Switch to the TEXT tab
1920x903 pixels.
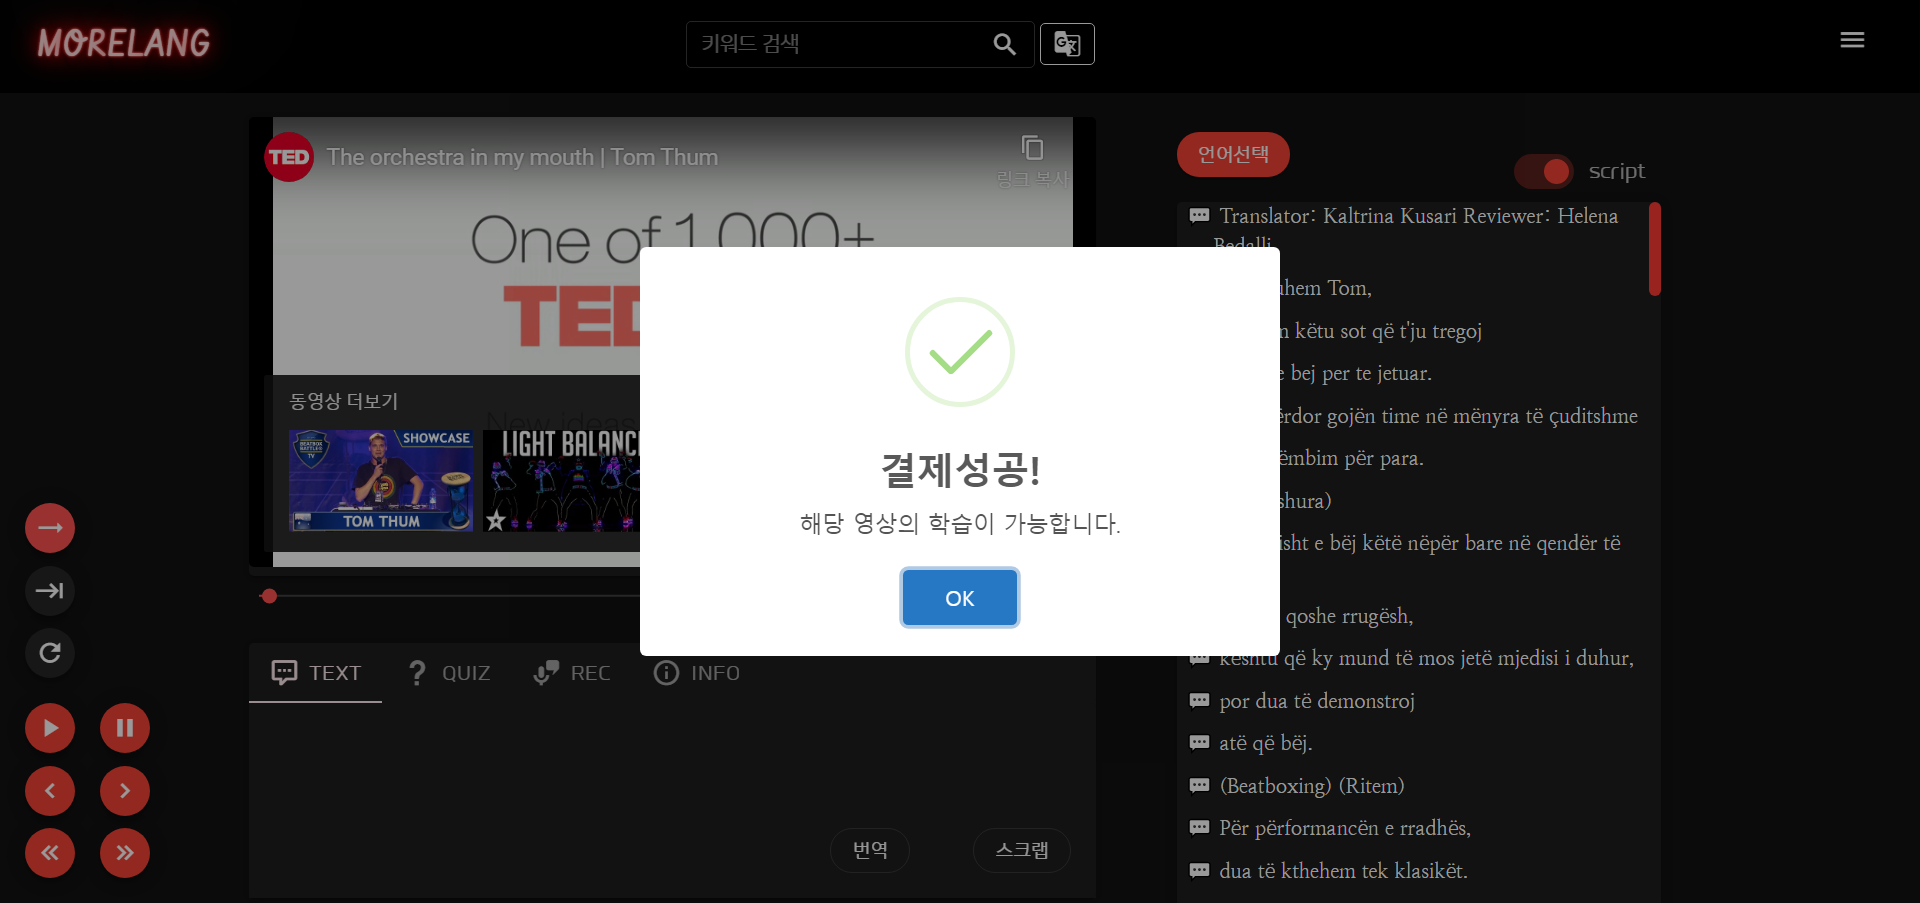(x=315, y=673)
